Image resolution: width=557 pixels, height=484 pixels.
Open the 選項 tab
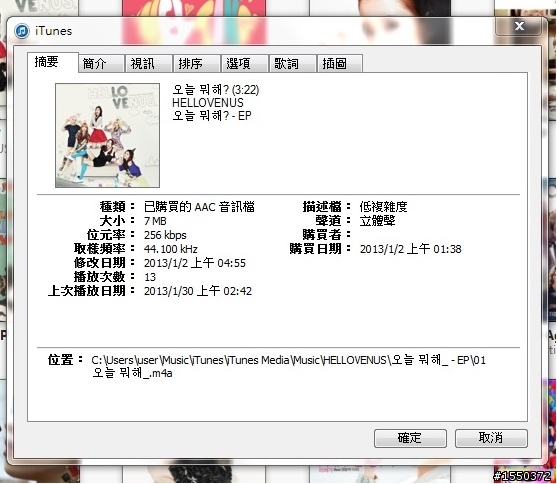(x=245, y=64)
